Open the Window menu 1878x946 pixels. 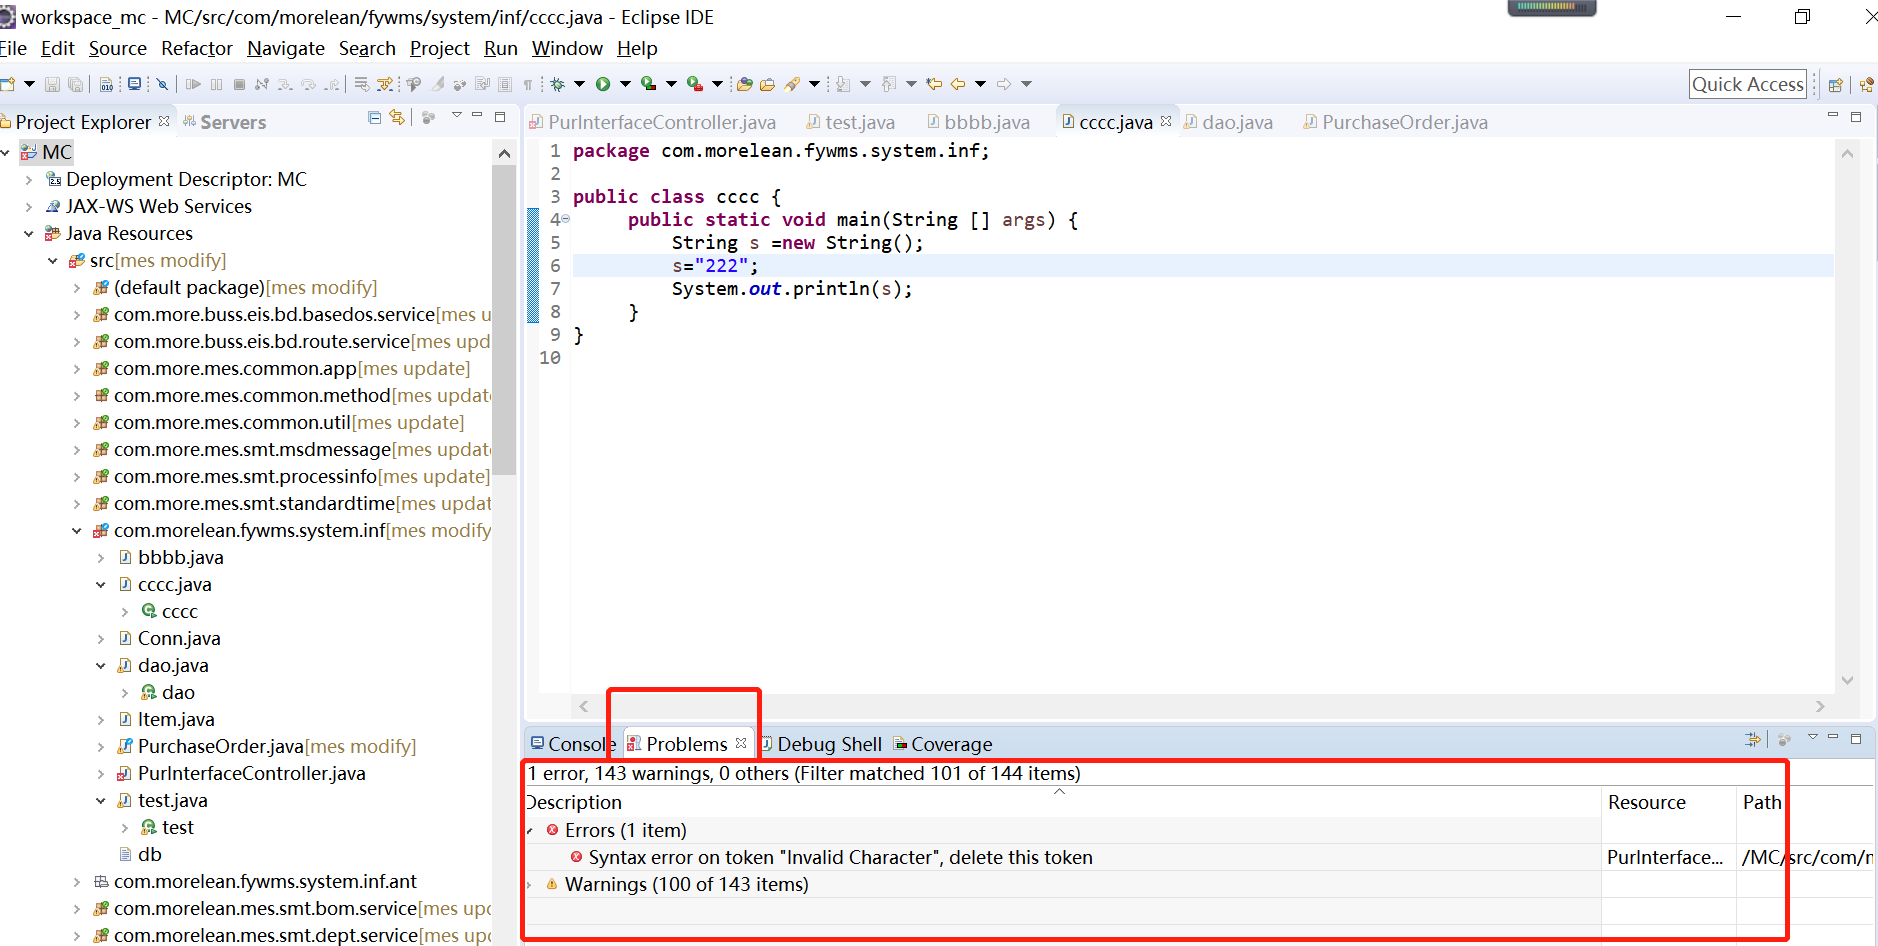(x=567, y=48)
